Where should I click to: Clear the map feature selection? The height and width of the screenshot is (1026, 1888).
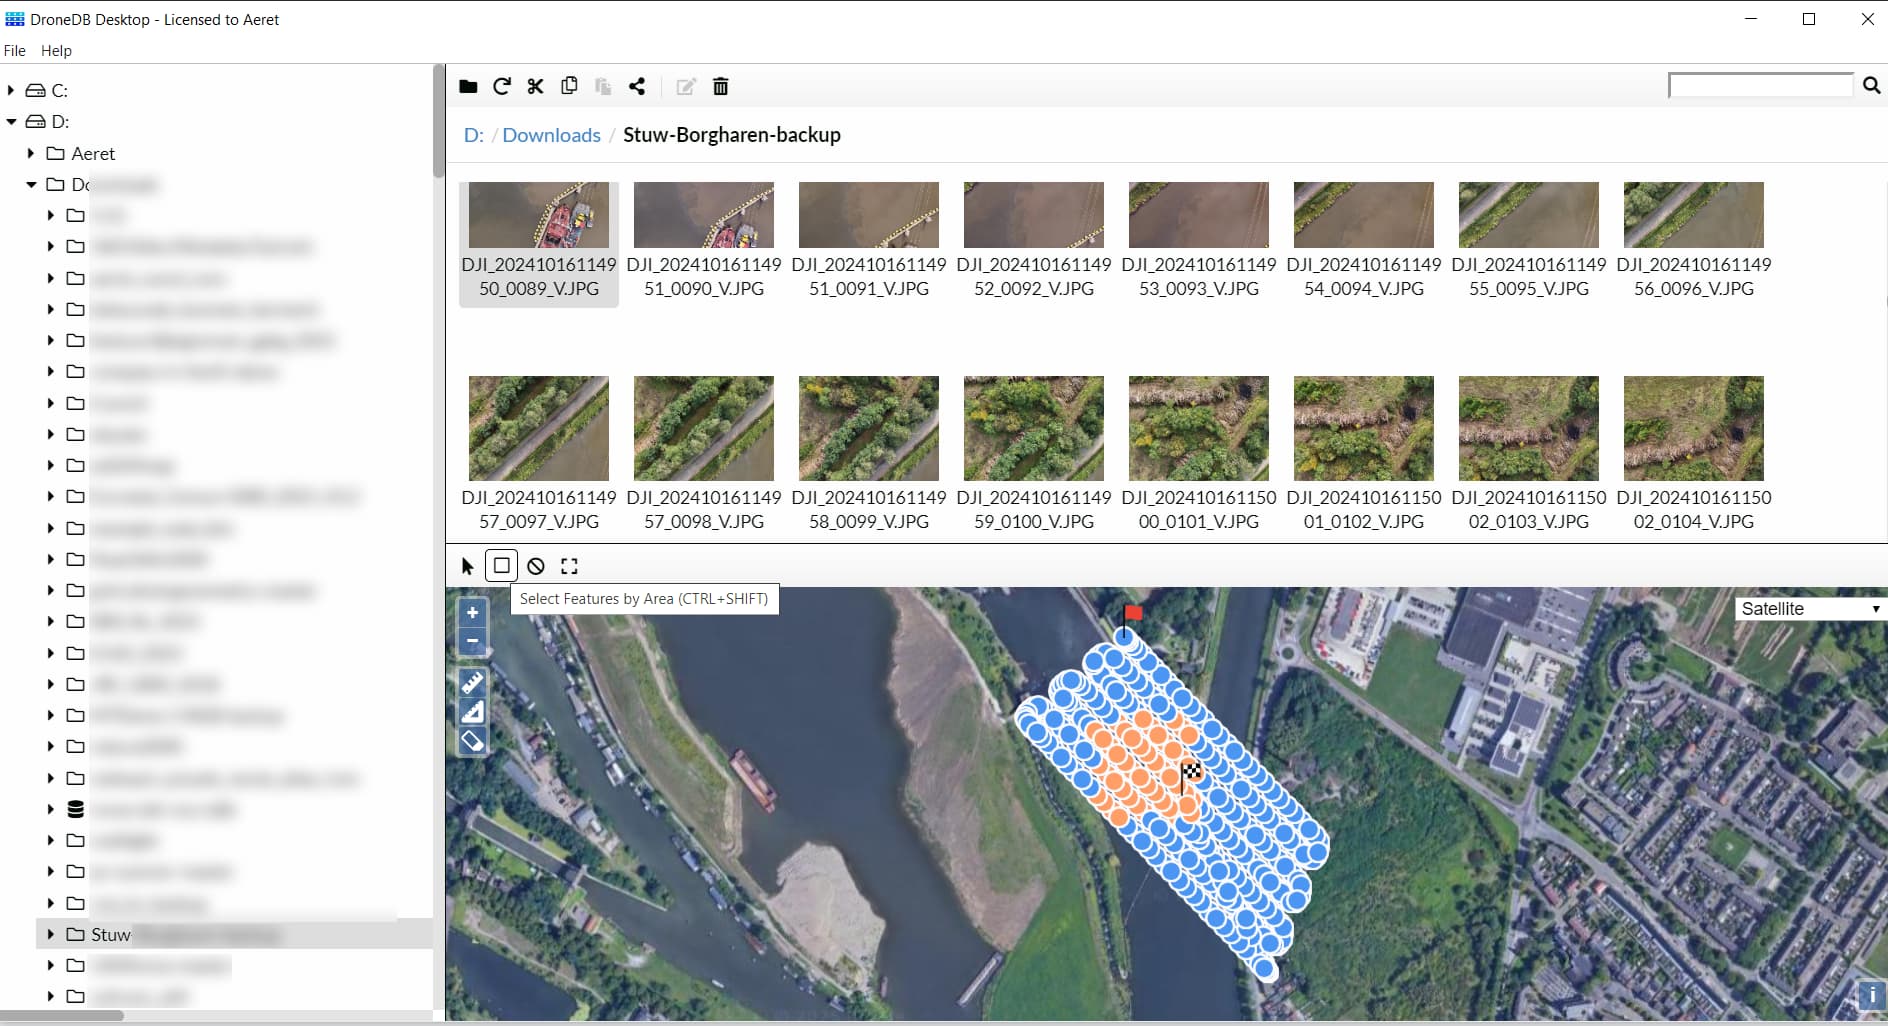click(536, 566)
